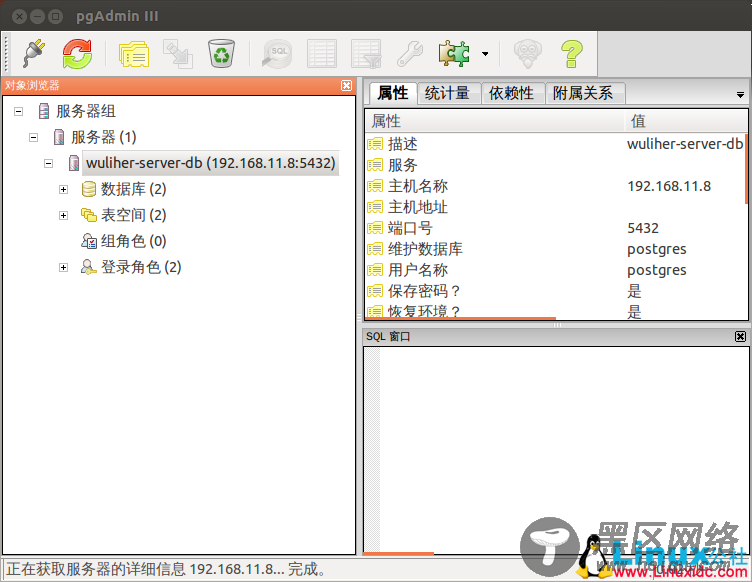This screenshot has width=752, height=582.
Task: Open the tab list dropdown arrow
Action: pos(740,95)
